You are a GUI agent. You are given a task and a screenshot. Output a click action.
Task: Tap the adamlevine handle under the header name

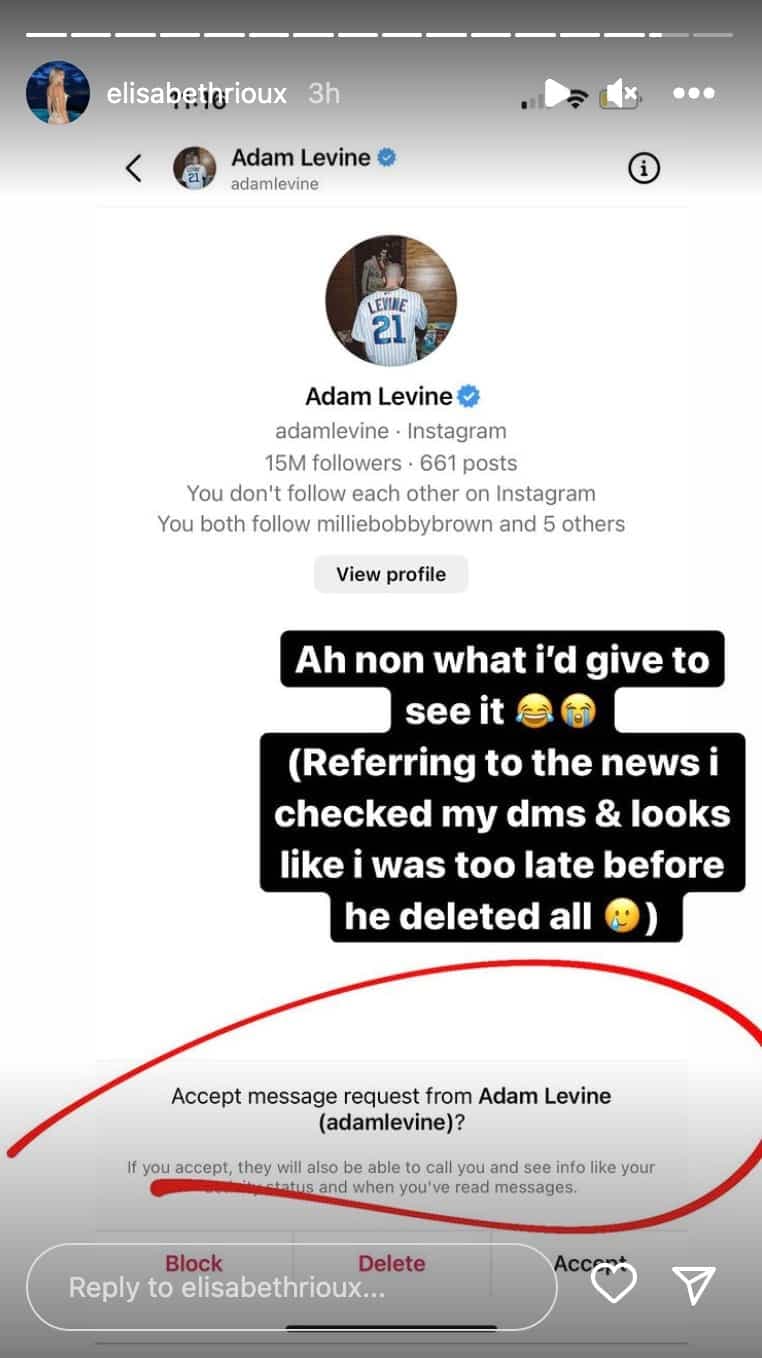pyautogui.click(x=275, y=184)
